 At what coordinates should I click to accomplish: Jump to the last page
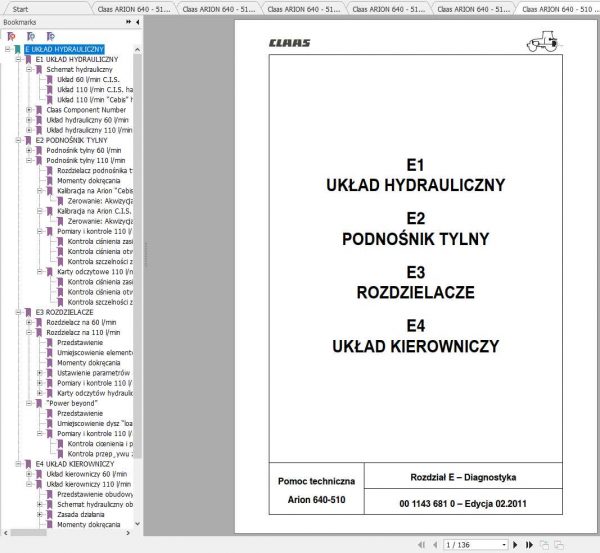[530, 545]
